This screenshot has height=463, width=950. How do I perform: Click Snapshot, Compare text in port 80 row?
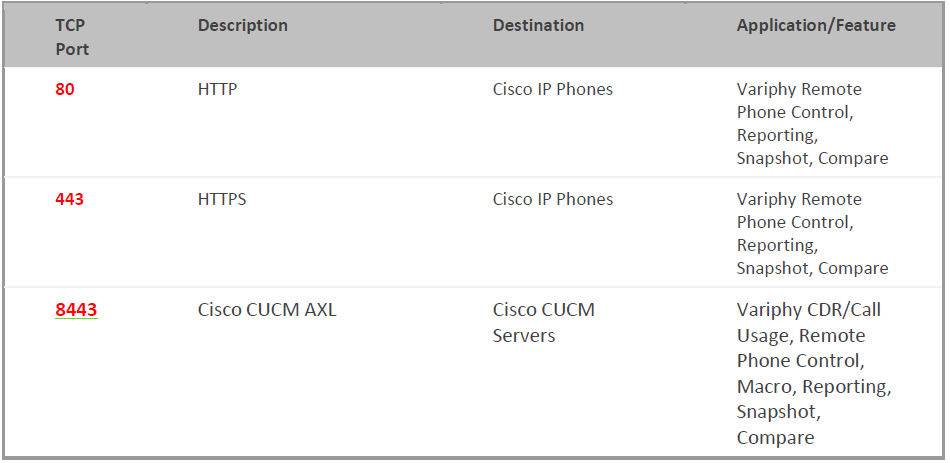click(812, 158)
